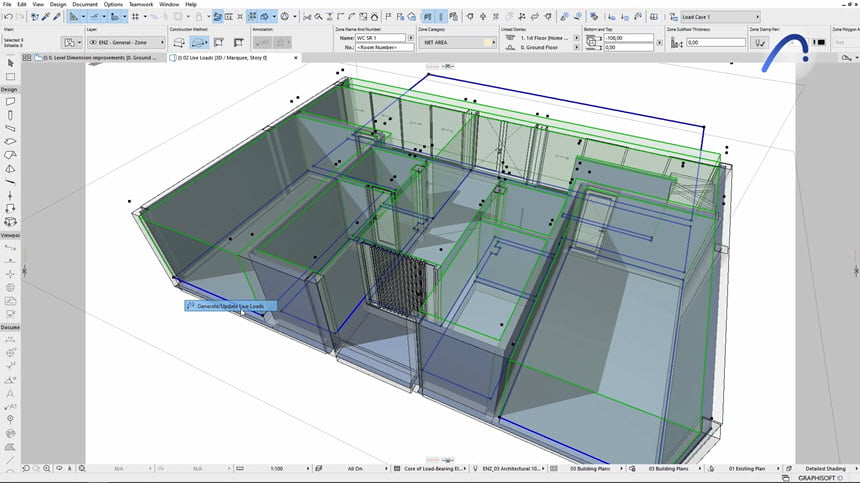Select the Column tool in toolbox

[10, 115]
